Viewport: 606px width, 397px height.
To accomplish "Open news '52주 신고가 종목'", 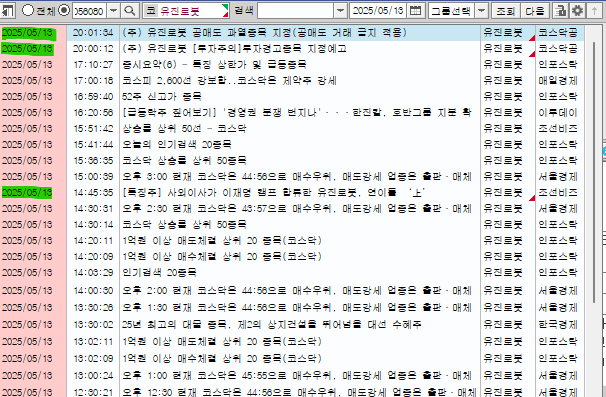I will pyautogui.click(x=162, y=97).
